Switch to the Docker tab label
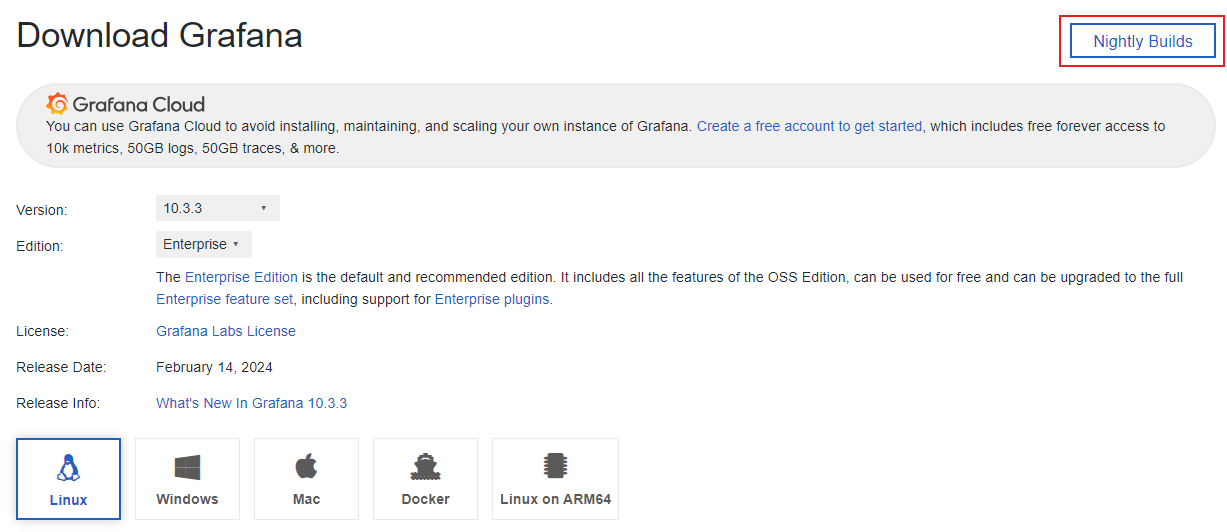Image resolution: width=1227 pixels, height=532 pixels. pos(425,499)
